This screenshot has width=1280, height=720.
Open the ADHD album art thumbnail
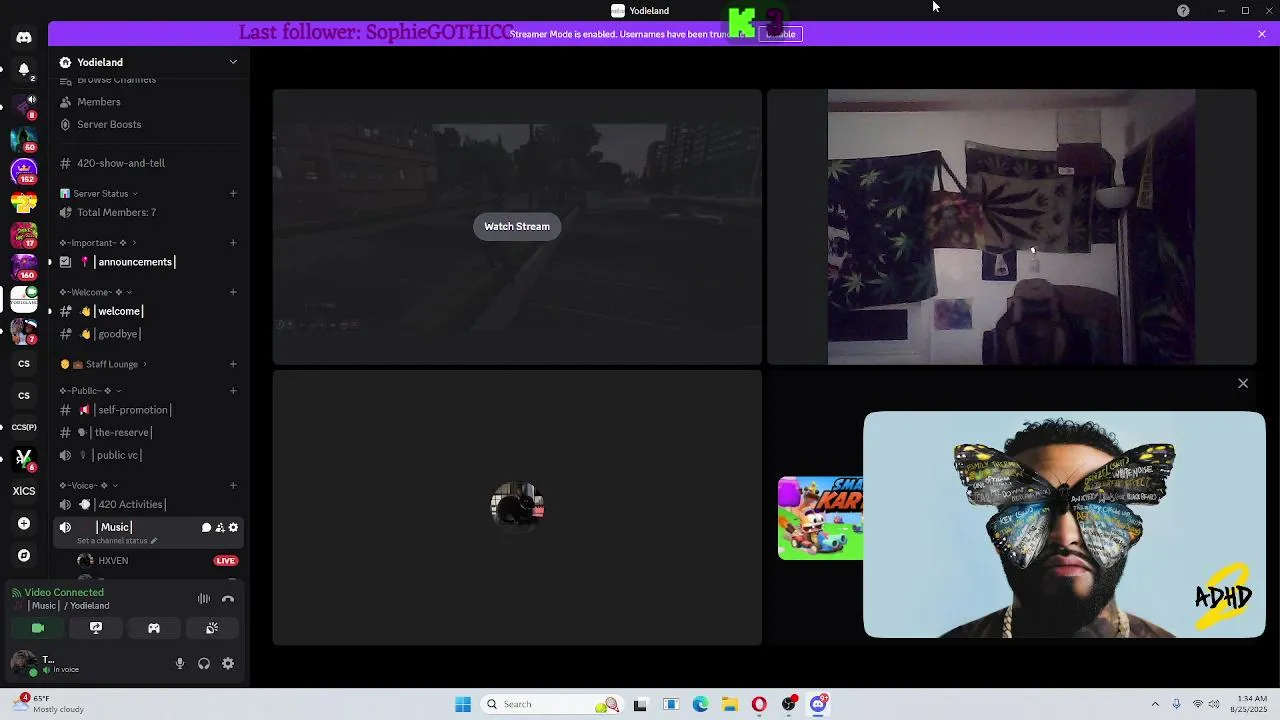click(x=1064, y=524)
